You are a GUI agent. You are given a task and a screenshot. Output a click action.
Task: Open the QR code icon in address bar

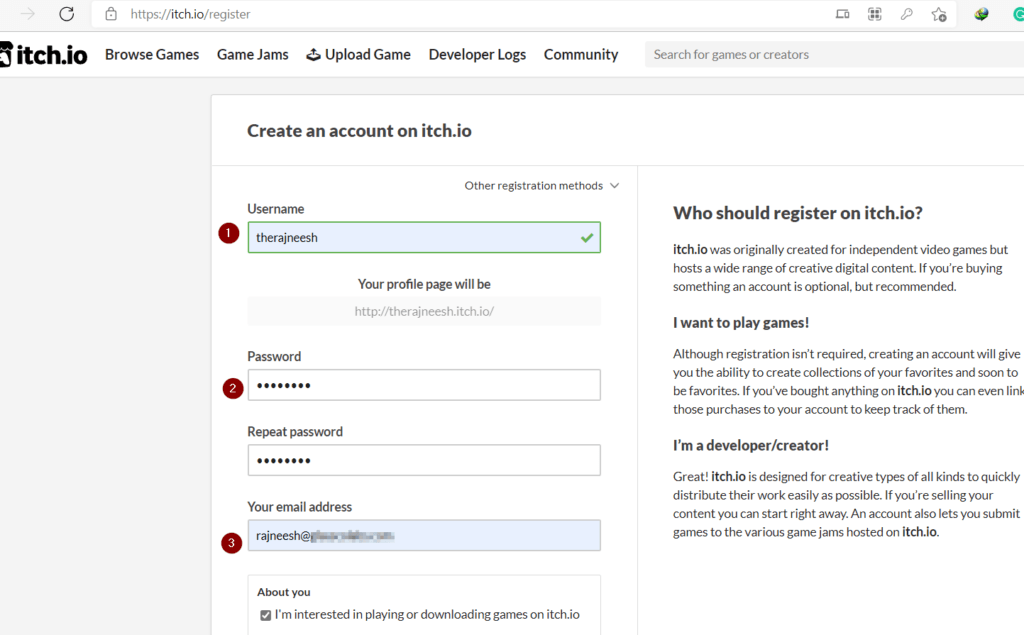click(874, 14)
